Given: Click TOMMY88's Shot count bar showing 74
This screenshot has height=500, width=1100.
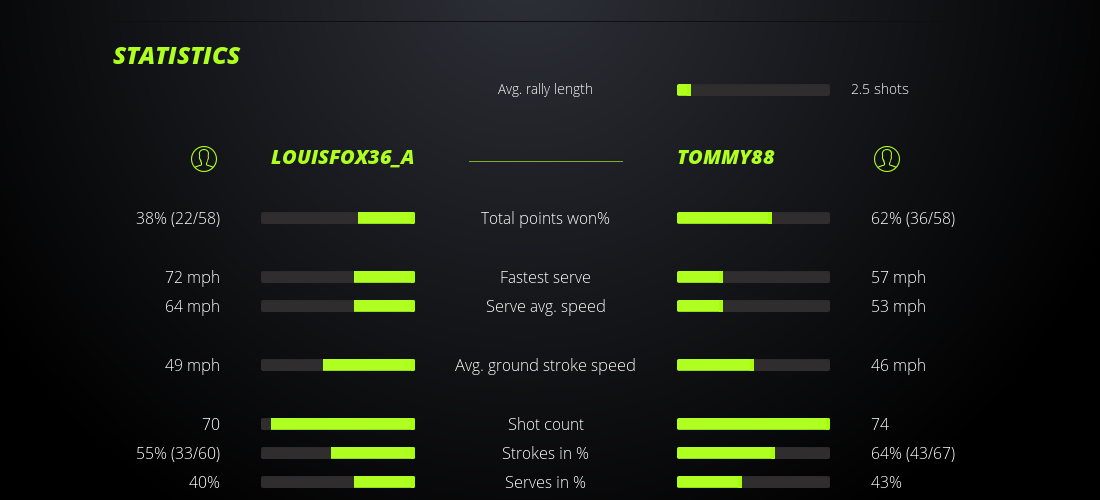Looking at the screenshot, I should pos(753,424).
